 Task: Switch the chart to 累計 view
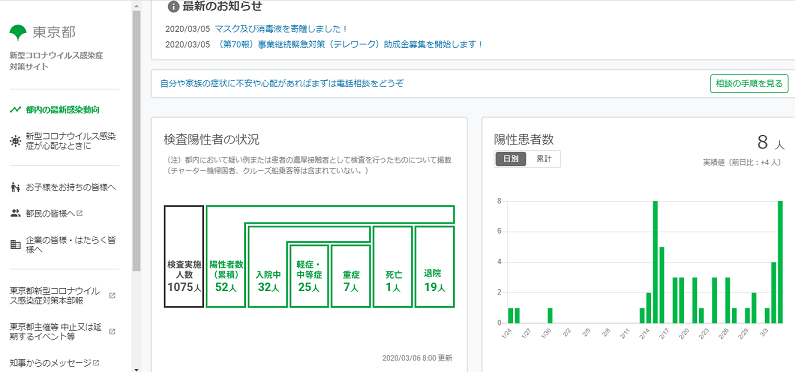[543, 159]
